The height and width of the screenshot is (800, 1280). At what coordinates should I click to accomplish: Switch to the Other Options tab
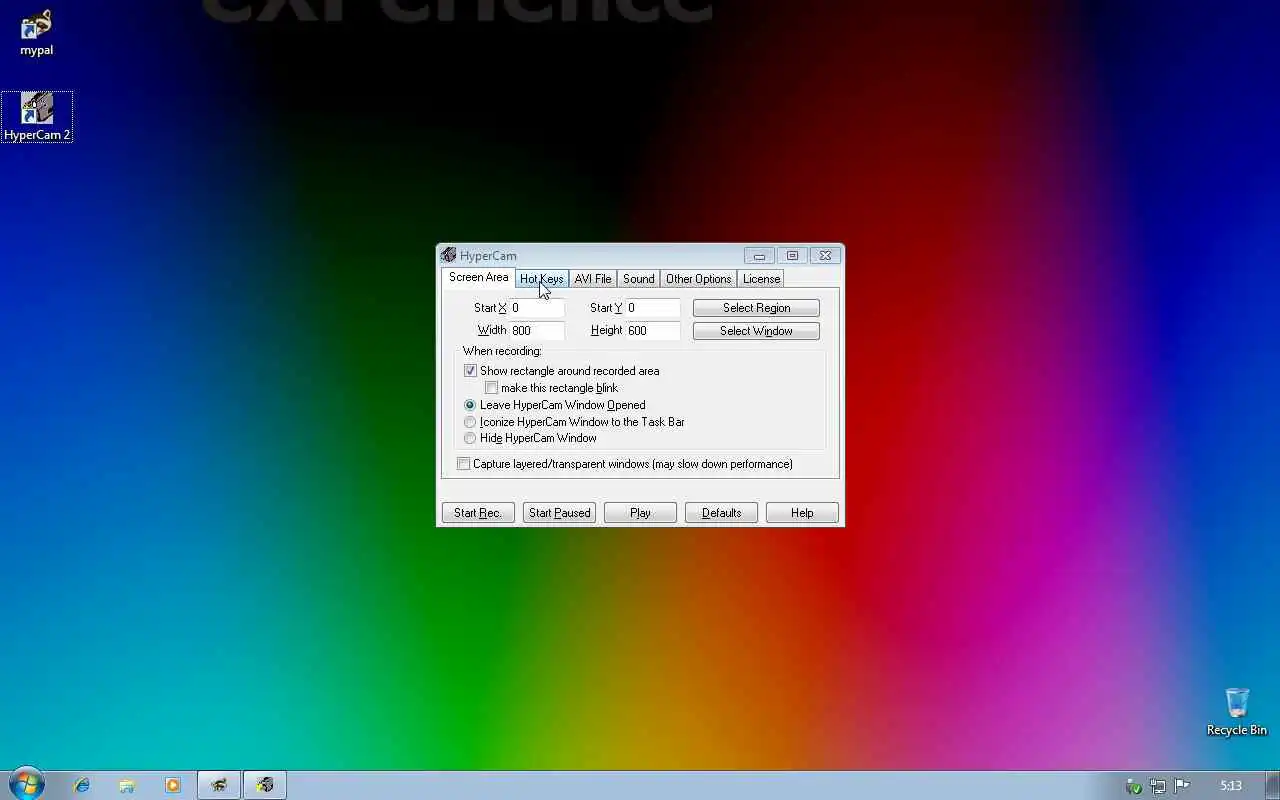pos(698,279)
